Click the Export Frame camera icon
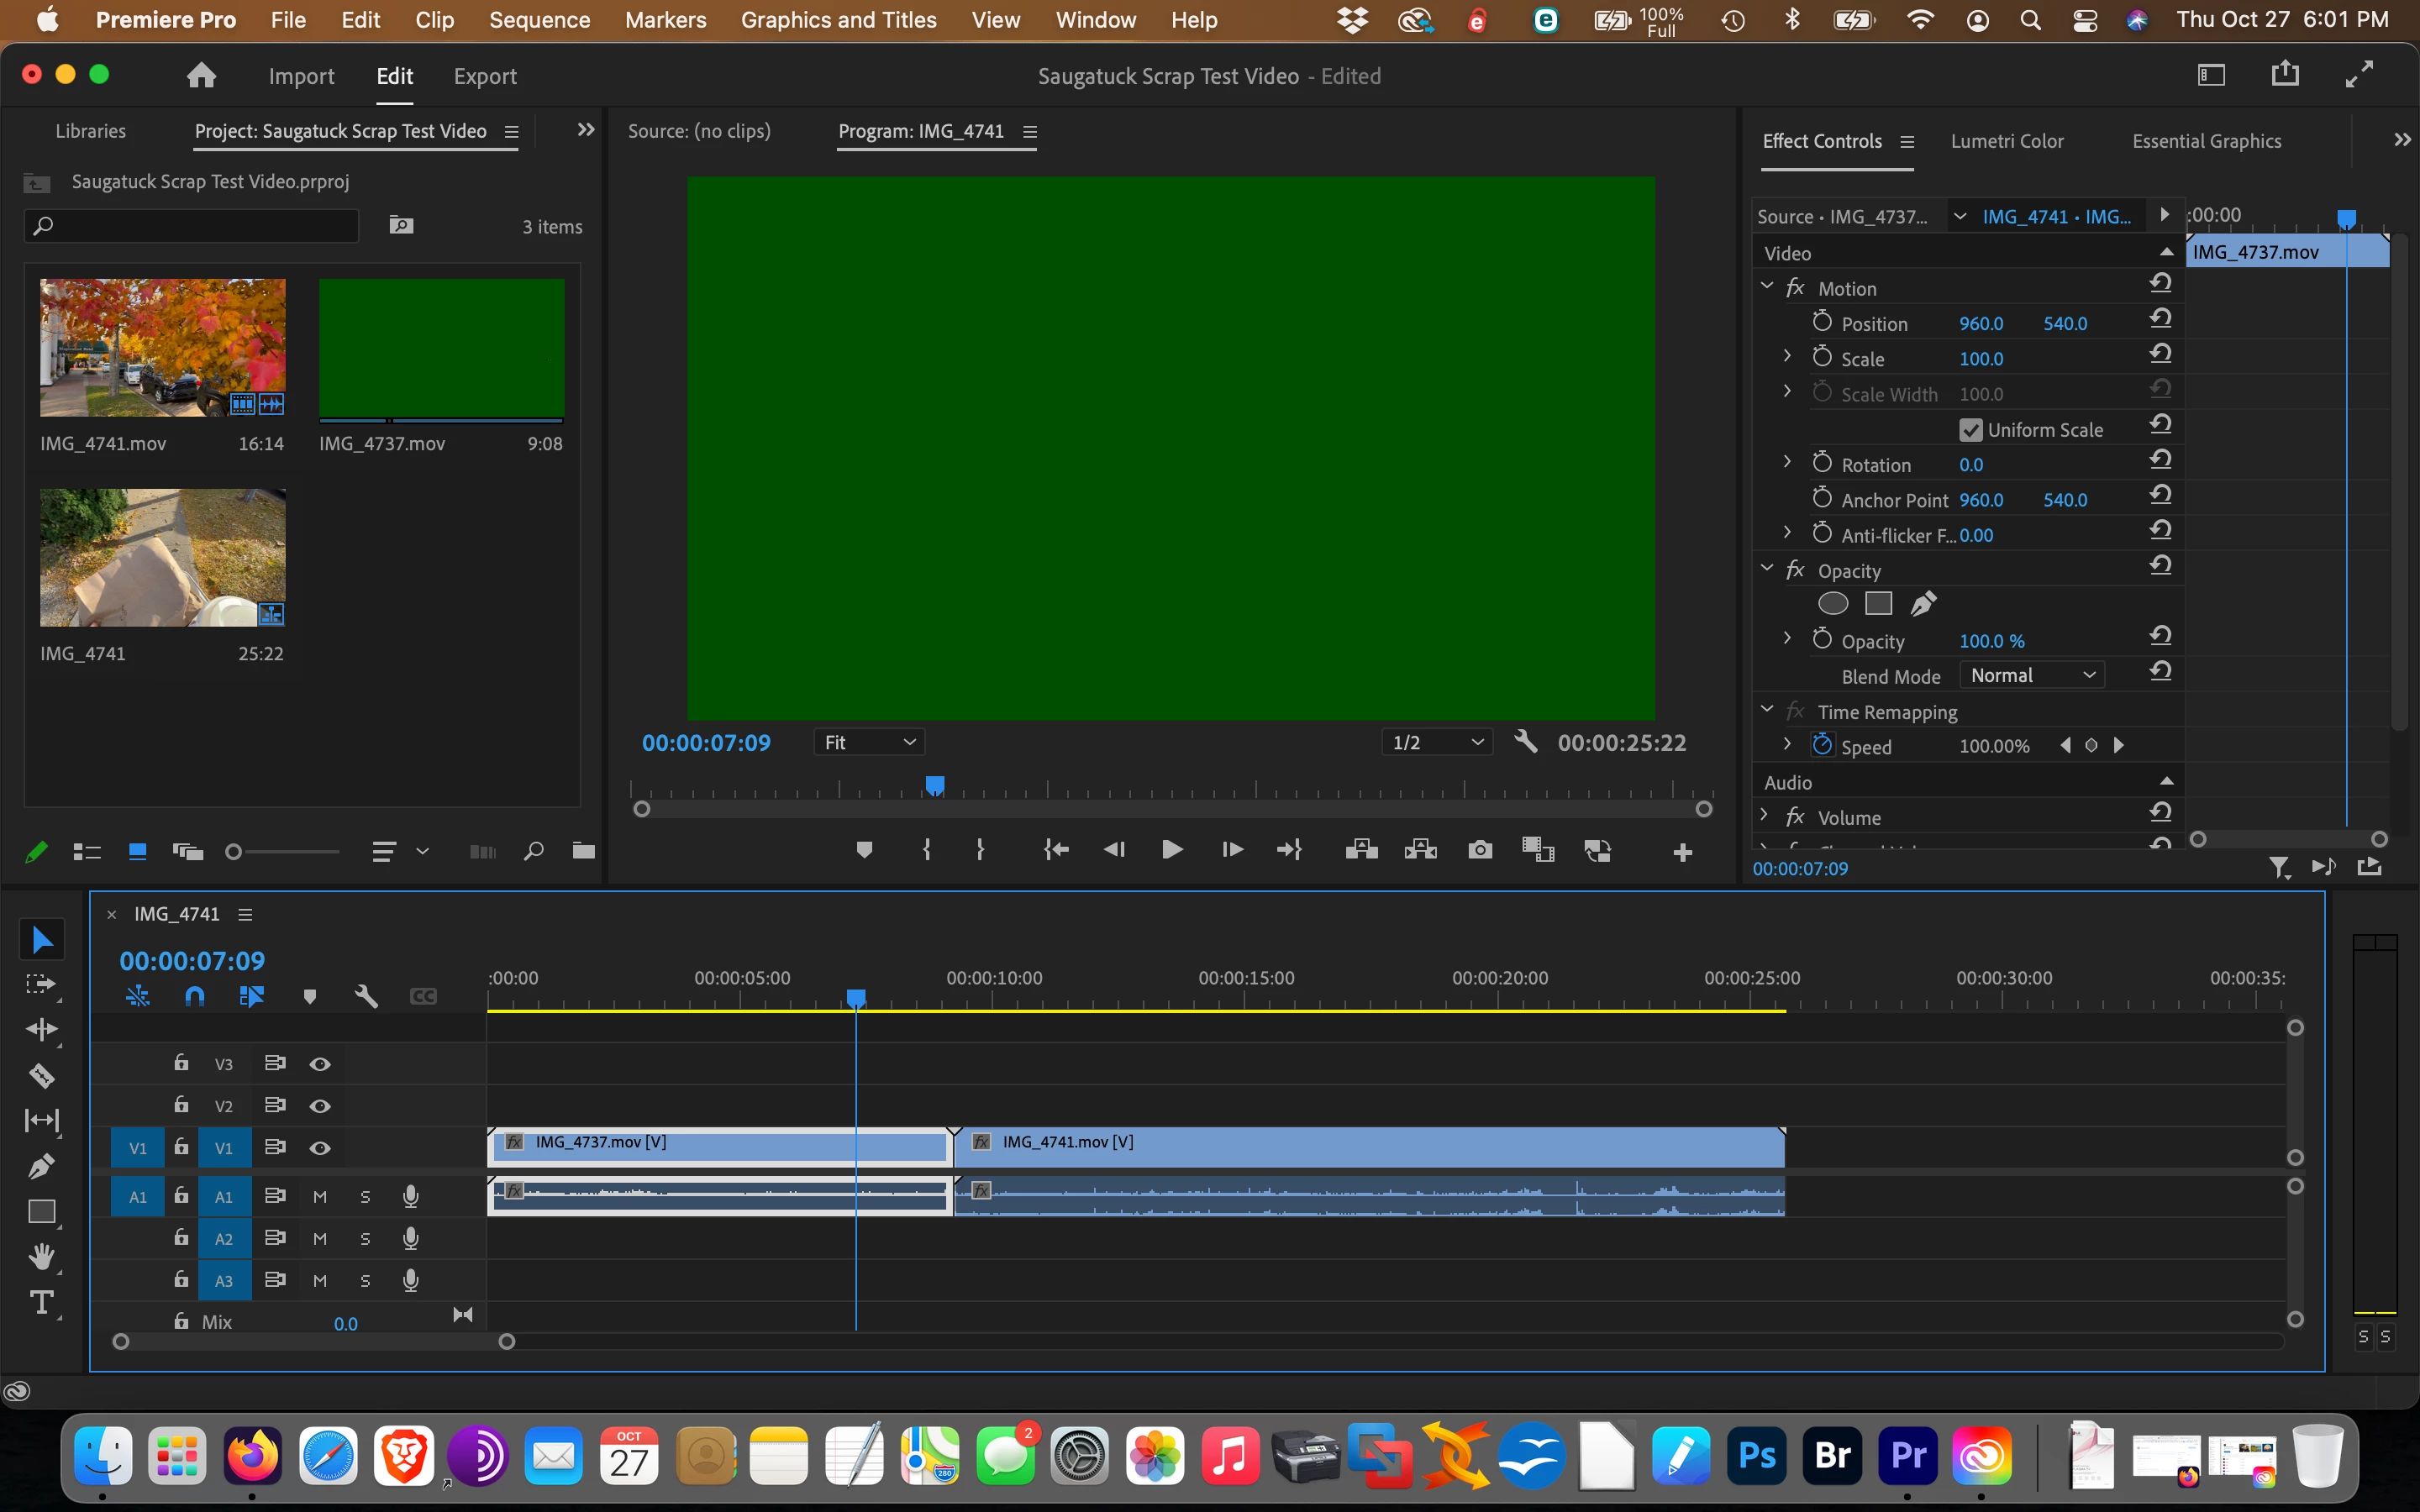 coord(1480,851)
